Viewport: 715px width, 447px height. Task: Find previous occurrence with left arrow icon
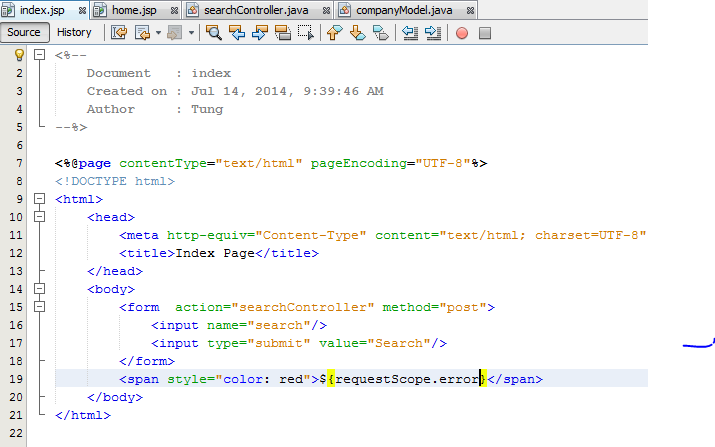click(237, 33)
